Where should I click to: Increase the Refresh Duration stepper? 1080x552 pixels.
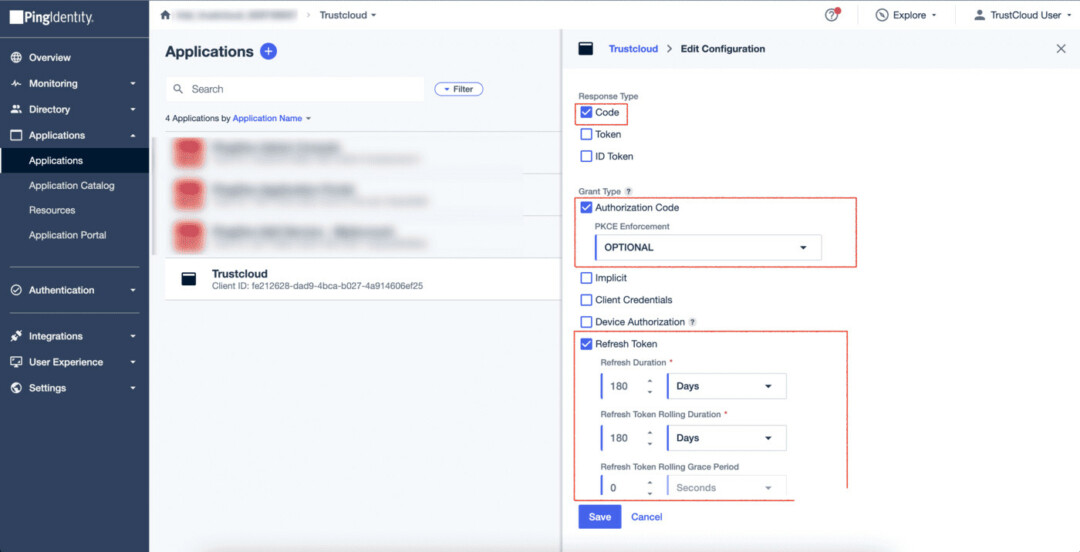coord(650,380)
